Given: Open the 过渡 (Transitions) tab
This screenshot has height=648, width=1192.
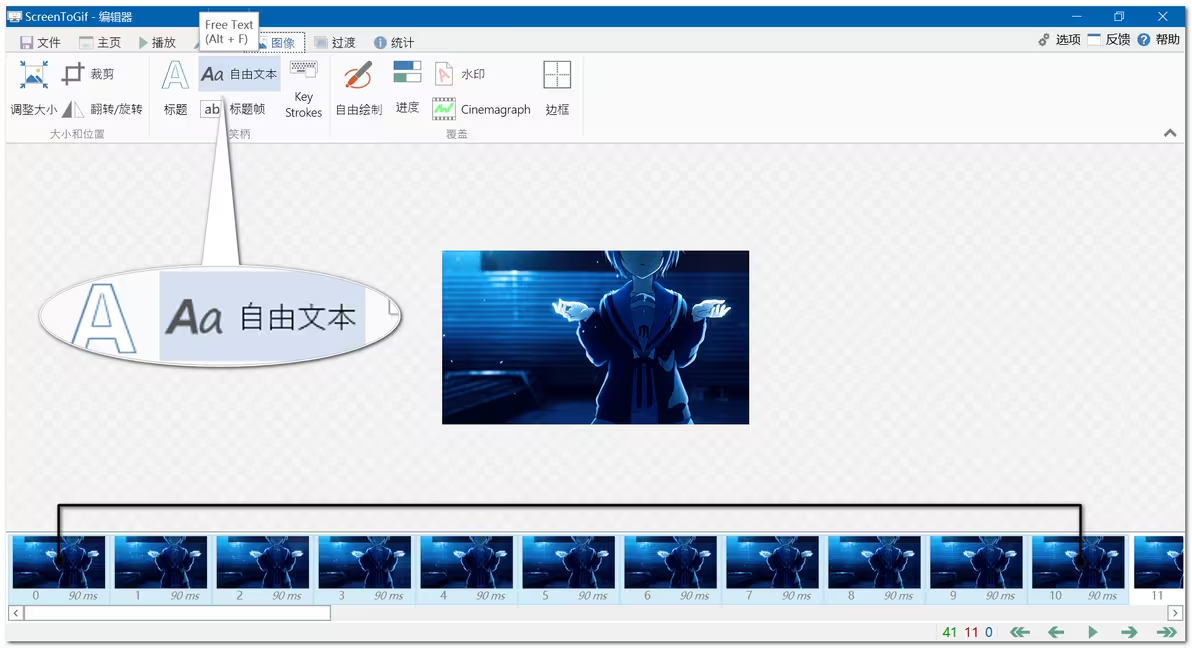Looking at the screenshot, I should (335, 43).
